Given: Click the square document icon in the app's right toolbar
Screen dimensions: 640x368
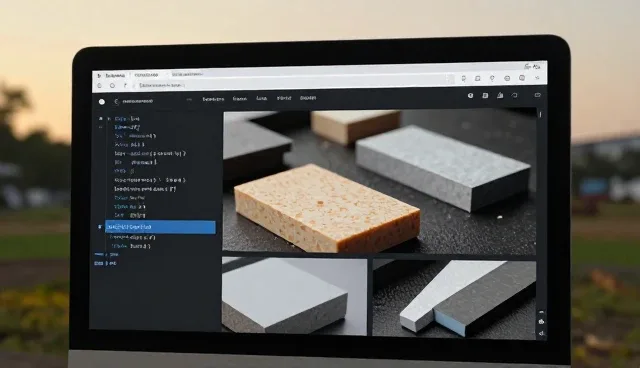Looking at the screenshot, I should (485, 95).
